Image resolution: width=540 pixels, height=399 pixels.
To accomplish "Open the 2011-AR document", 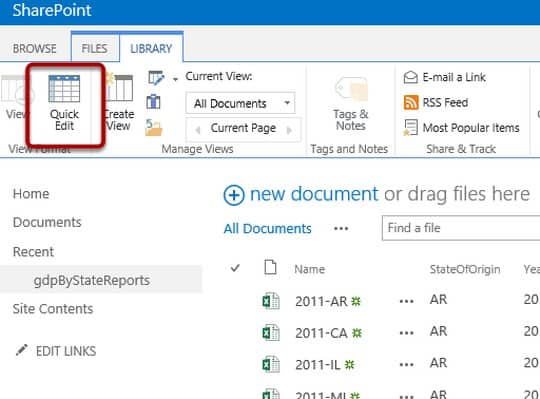I will tap(321, 302).
